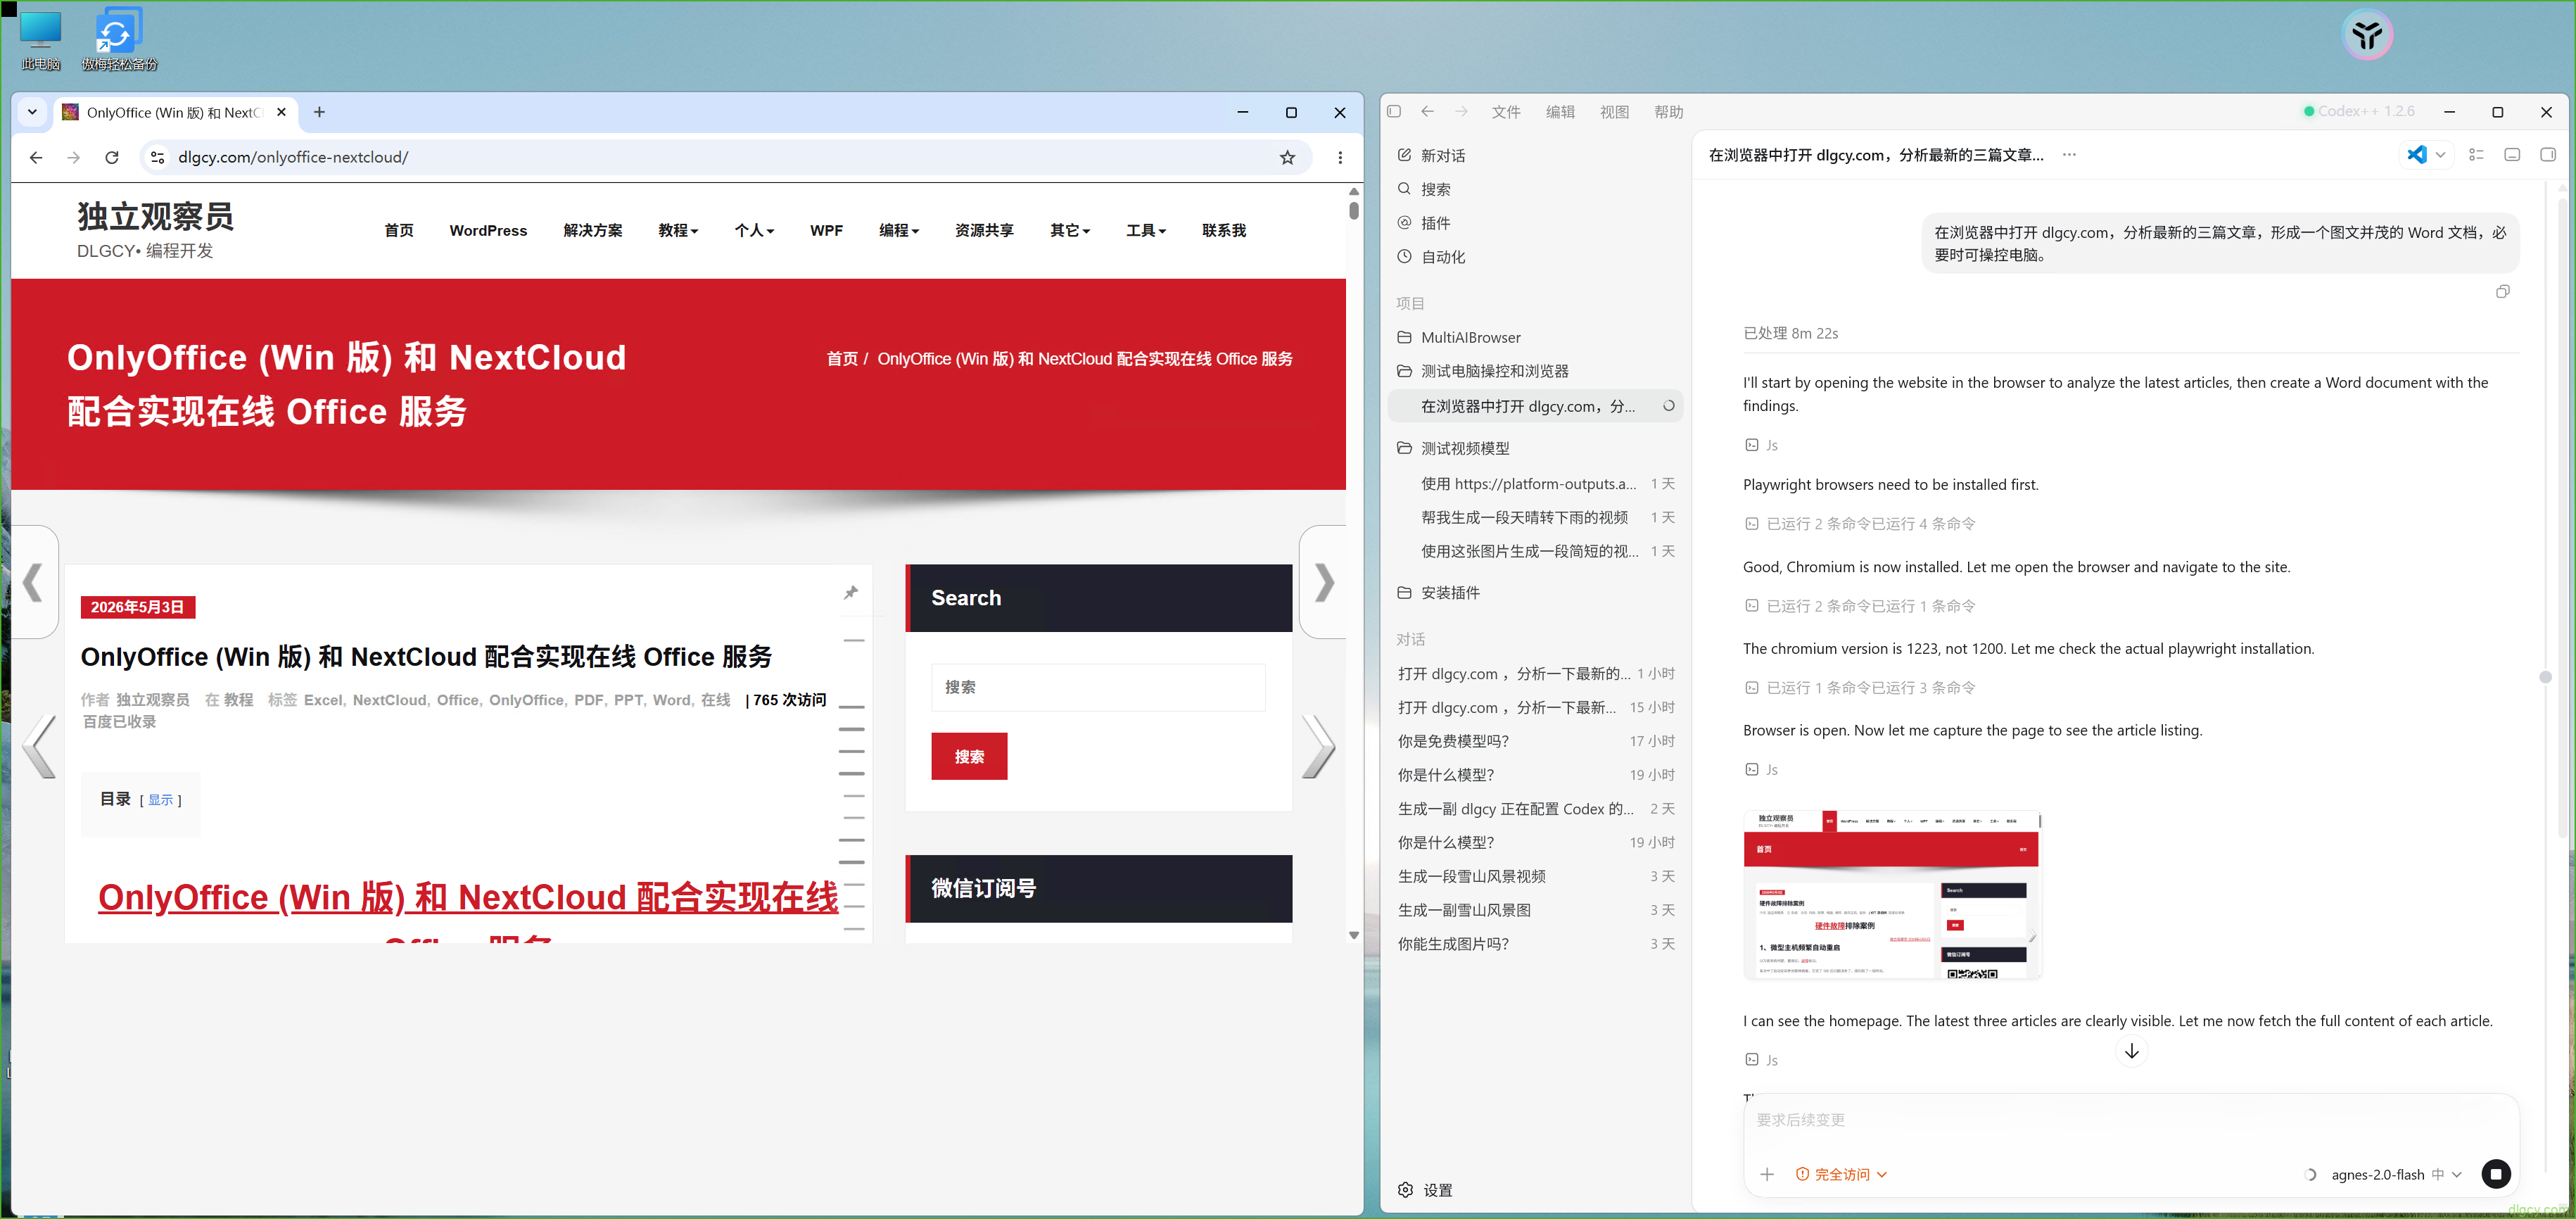Click the website 搜索 text field

1098,687
